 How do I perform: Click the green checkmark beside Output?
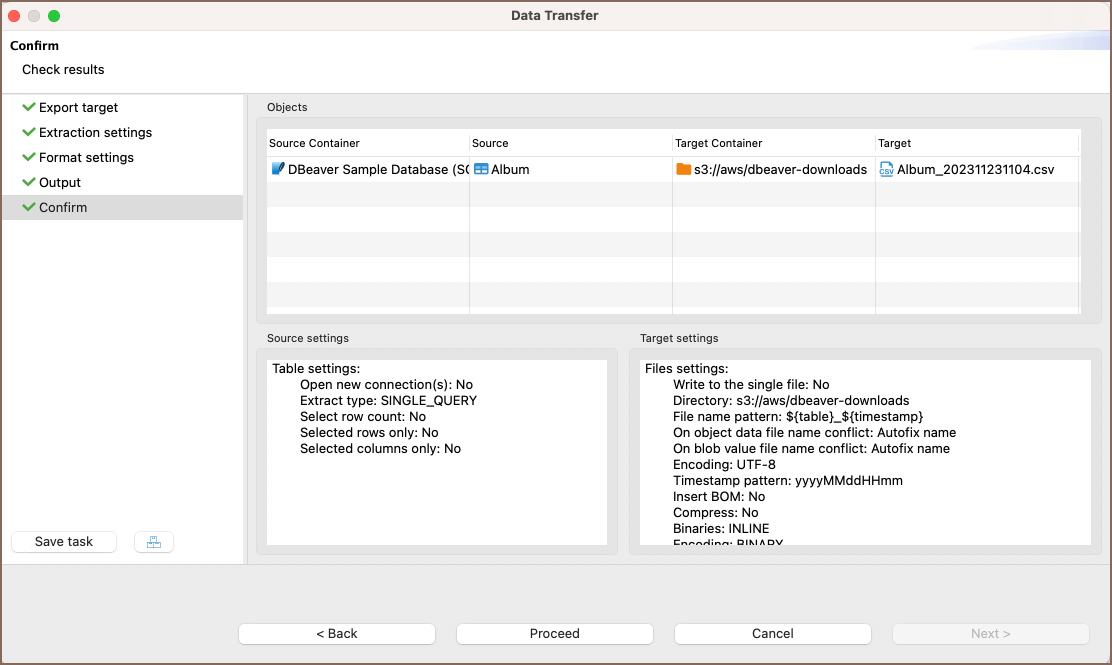(x=29, y=182)
